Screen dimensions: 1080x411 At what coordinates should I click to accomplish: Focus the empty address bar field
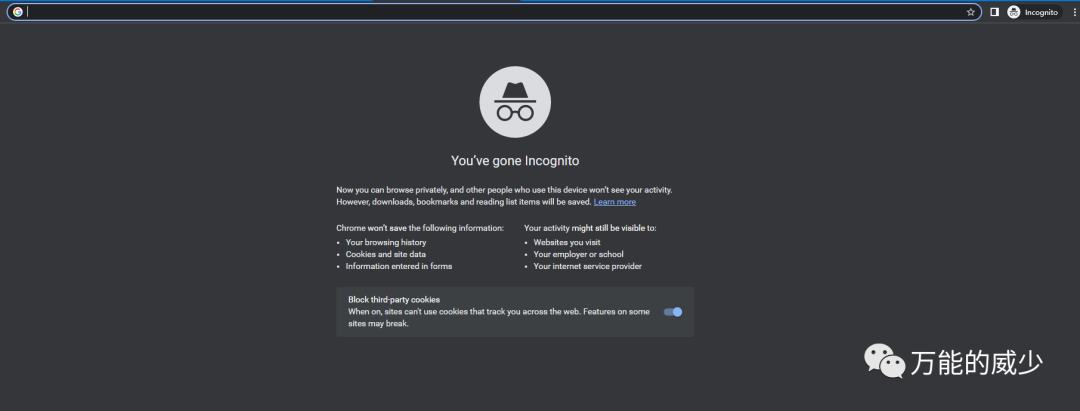click(x=495, y=12)
